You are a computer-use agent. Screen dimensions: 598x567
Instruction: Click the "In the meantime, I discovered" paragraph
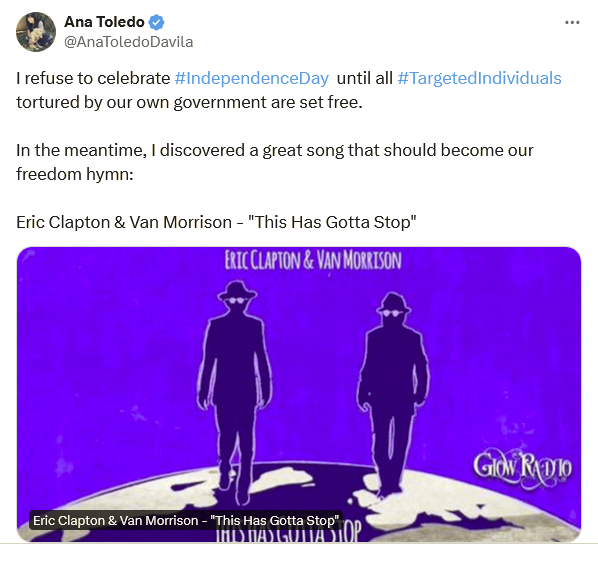coord(275,162)
